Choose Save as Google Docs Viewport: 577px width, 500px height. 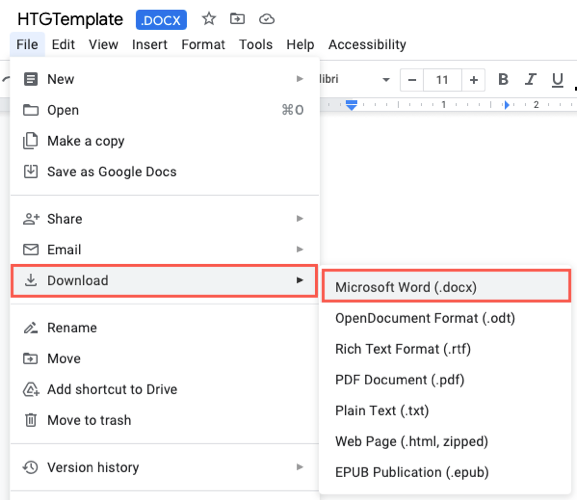coord(164,172)
